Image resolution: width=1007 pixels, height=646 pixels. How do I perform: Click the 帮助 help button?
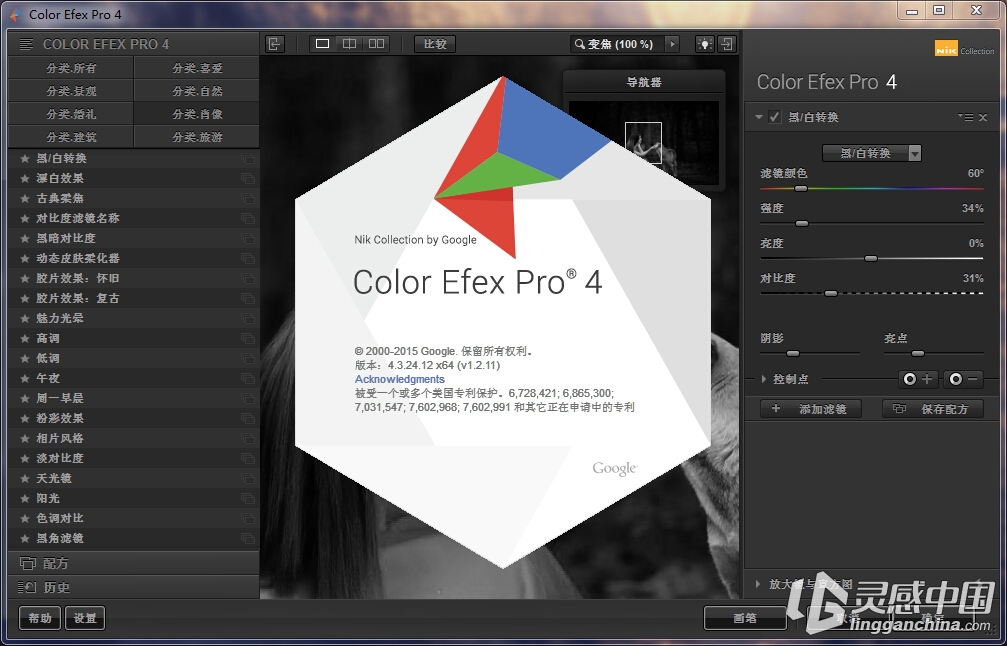(x=40, y=618)
